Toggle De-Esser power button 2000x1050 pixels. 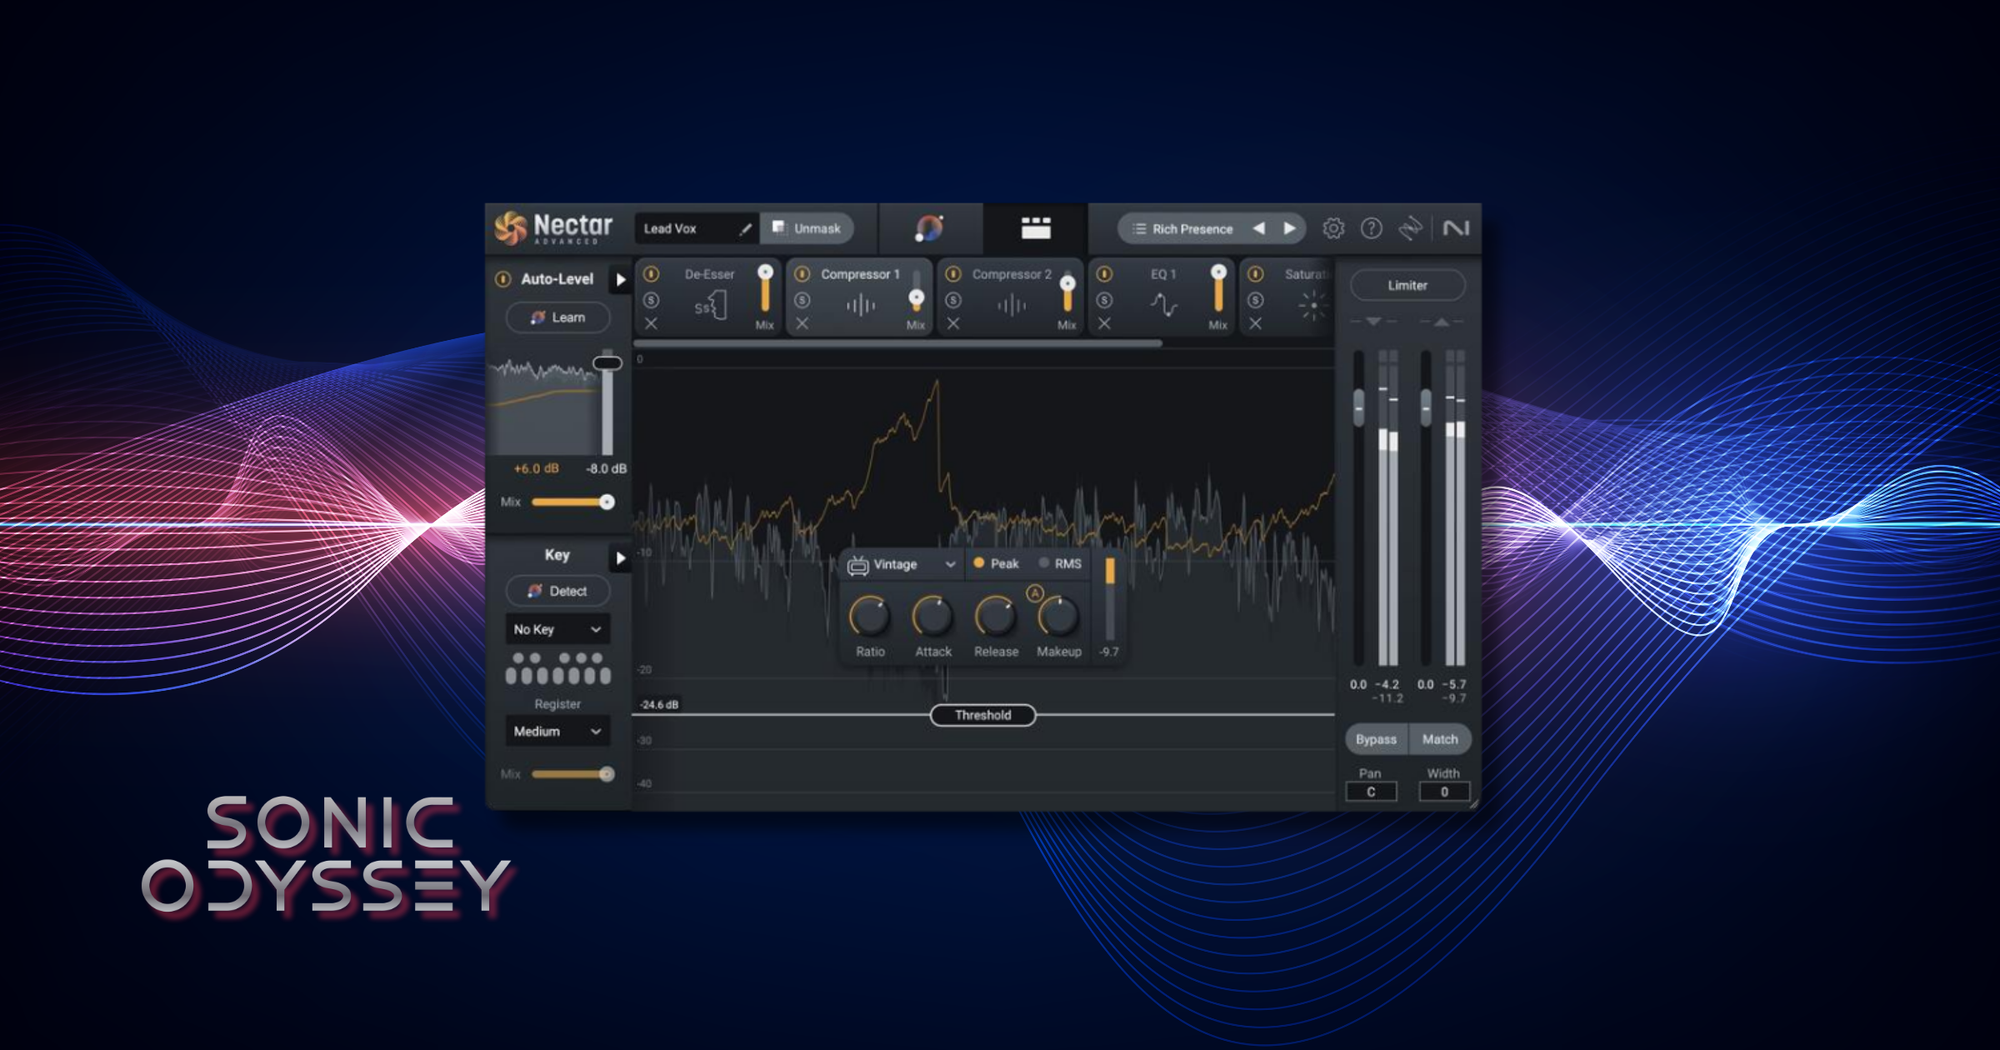pyautogui.click(x=651, y=274)
